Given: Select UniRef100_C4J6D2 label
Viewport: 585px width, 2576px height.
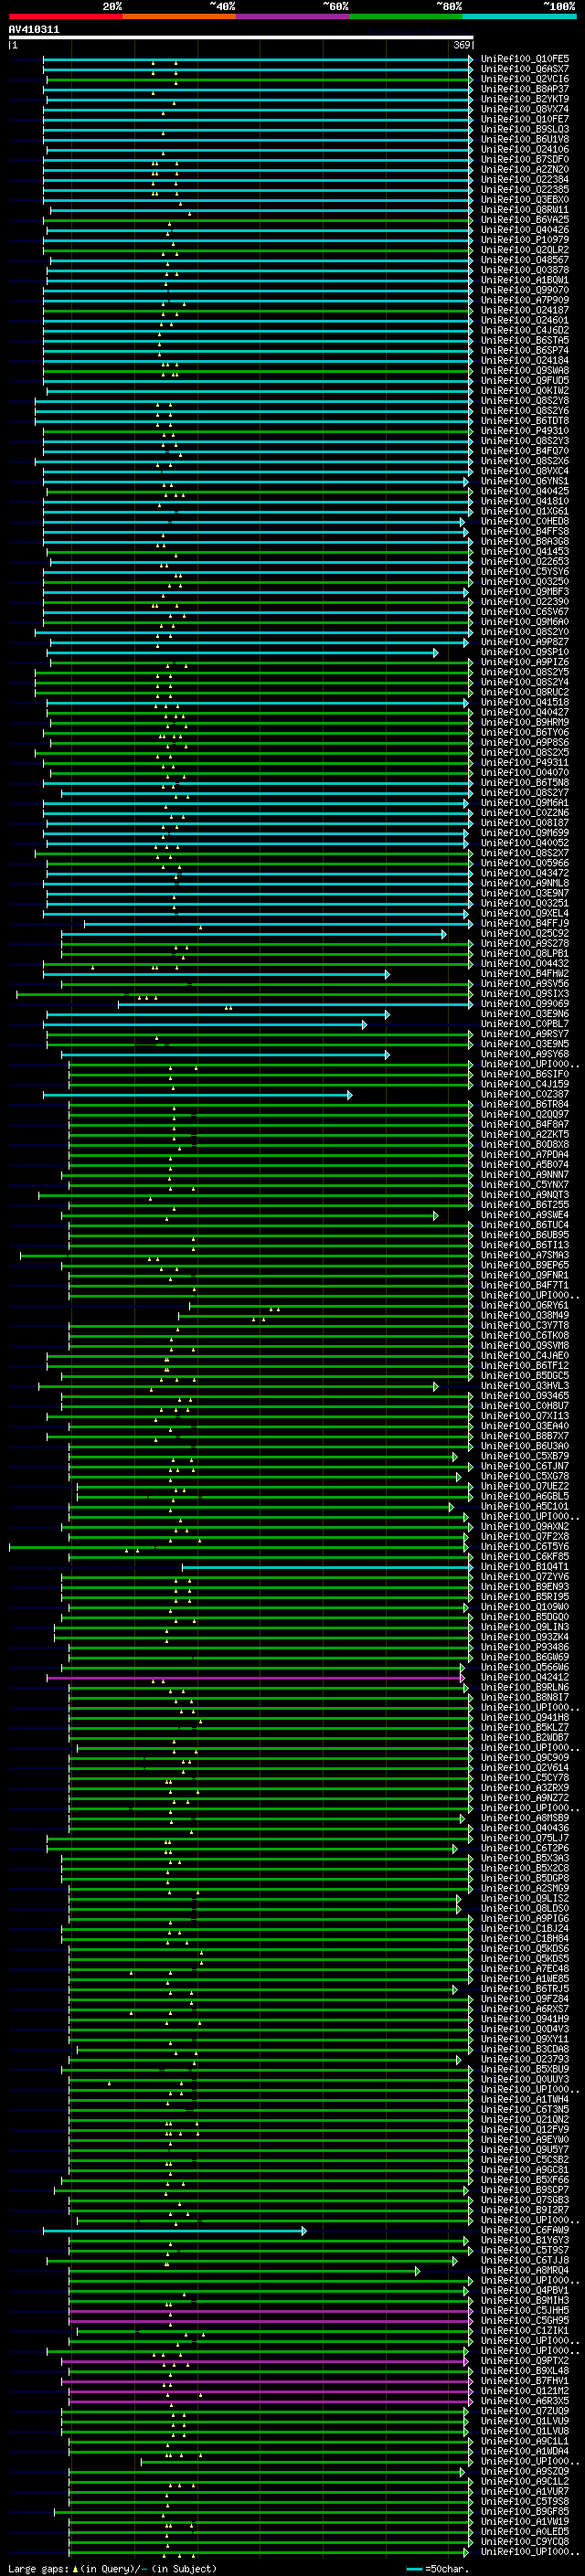Looking at the screenshot, I should pyautogui.click(x=525, y=330).
